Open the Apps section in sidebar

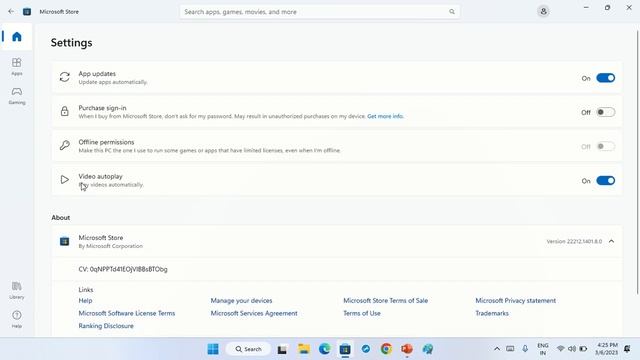tap(17, 67)
